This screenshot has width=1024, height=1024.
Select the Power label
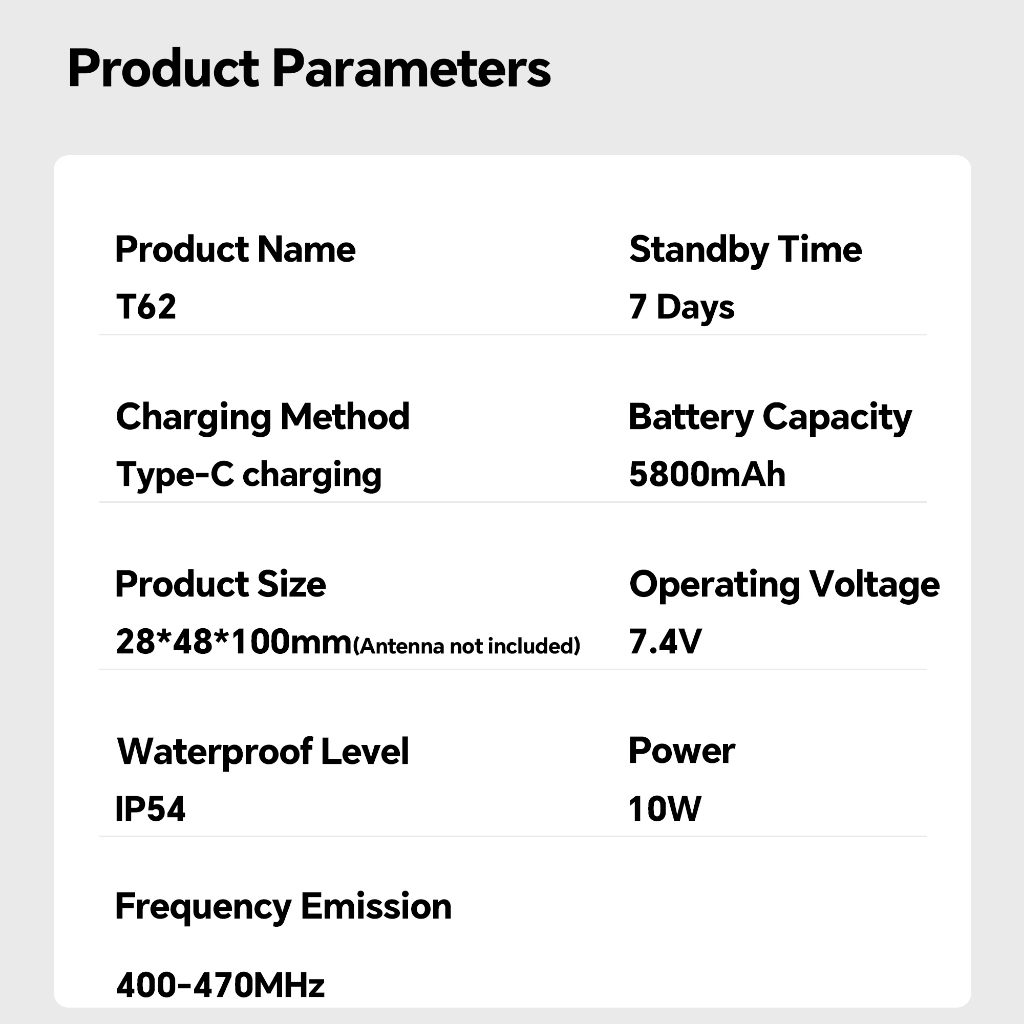[681, 751]
